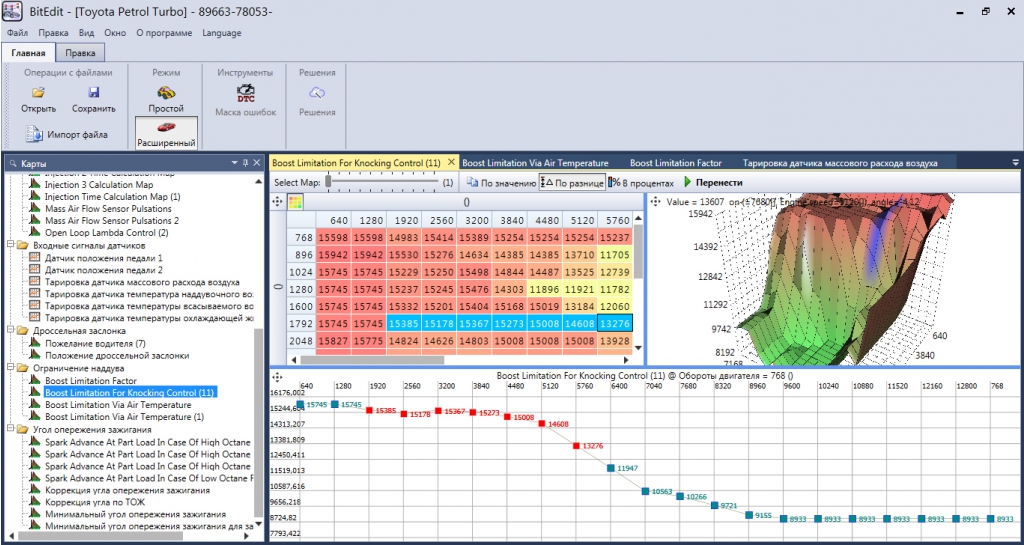Click Перенести green play arrow
The width and height of the screenshot is (1024, 545).
[x=688, y=183]
